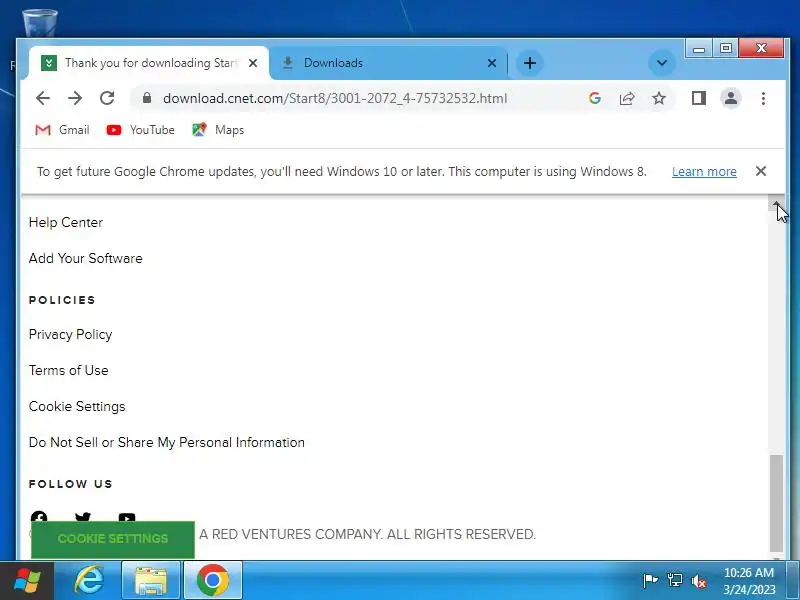Select the Recycle Bin desktop icon
The height and width of the screenshot is (600, 800).
pyautogui.click(x=40, y=23)
